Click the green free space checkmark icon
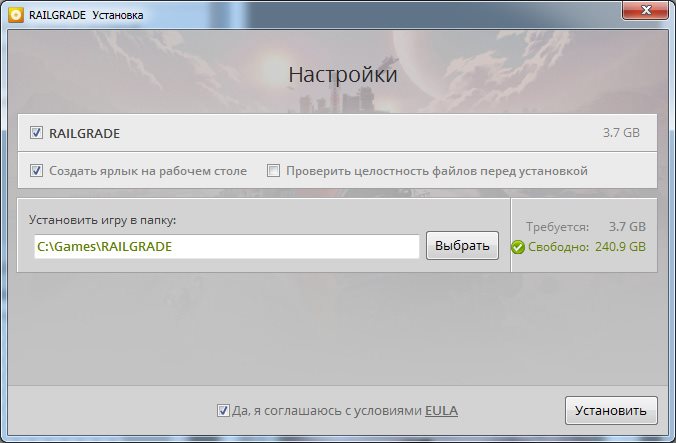The height and width of the screenshot is (443, 676). [x=518, y=247]
